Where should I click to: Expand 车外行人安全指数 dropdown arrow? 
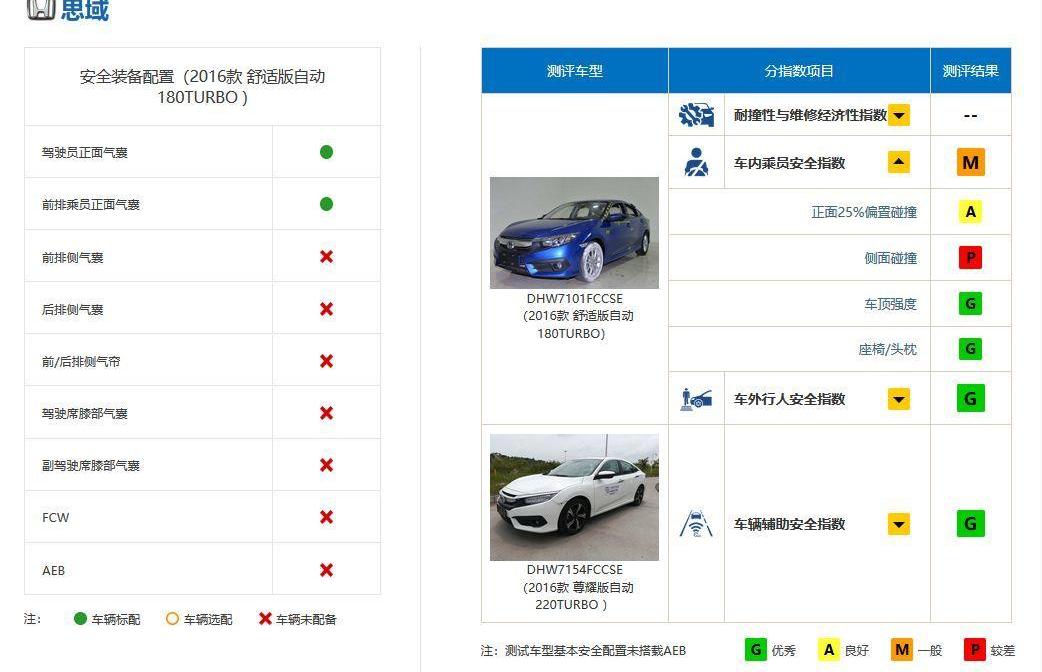tap(898, 399)
